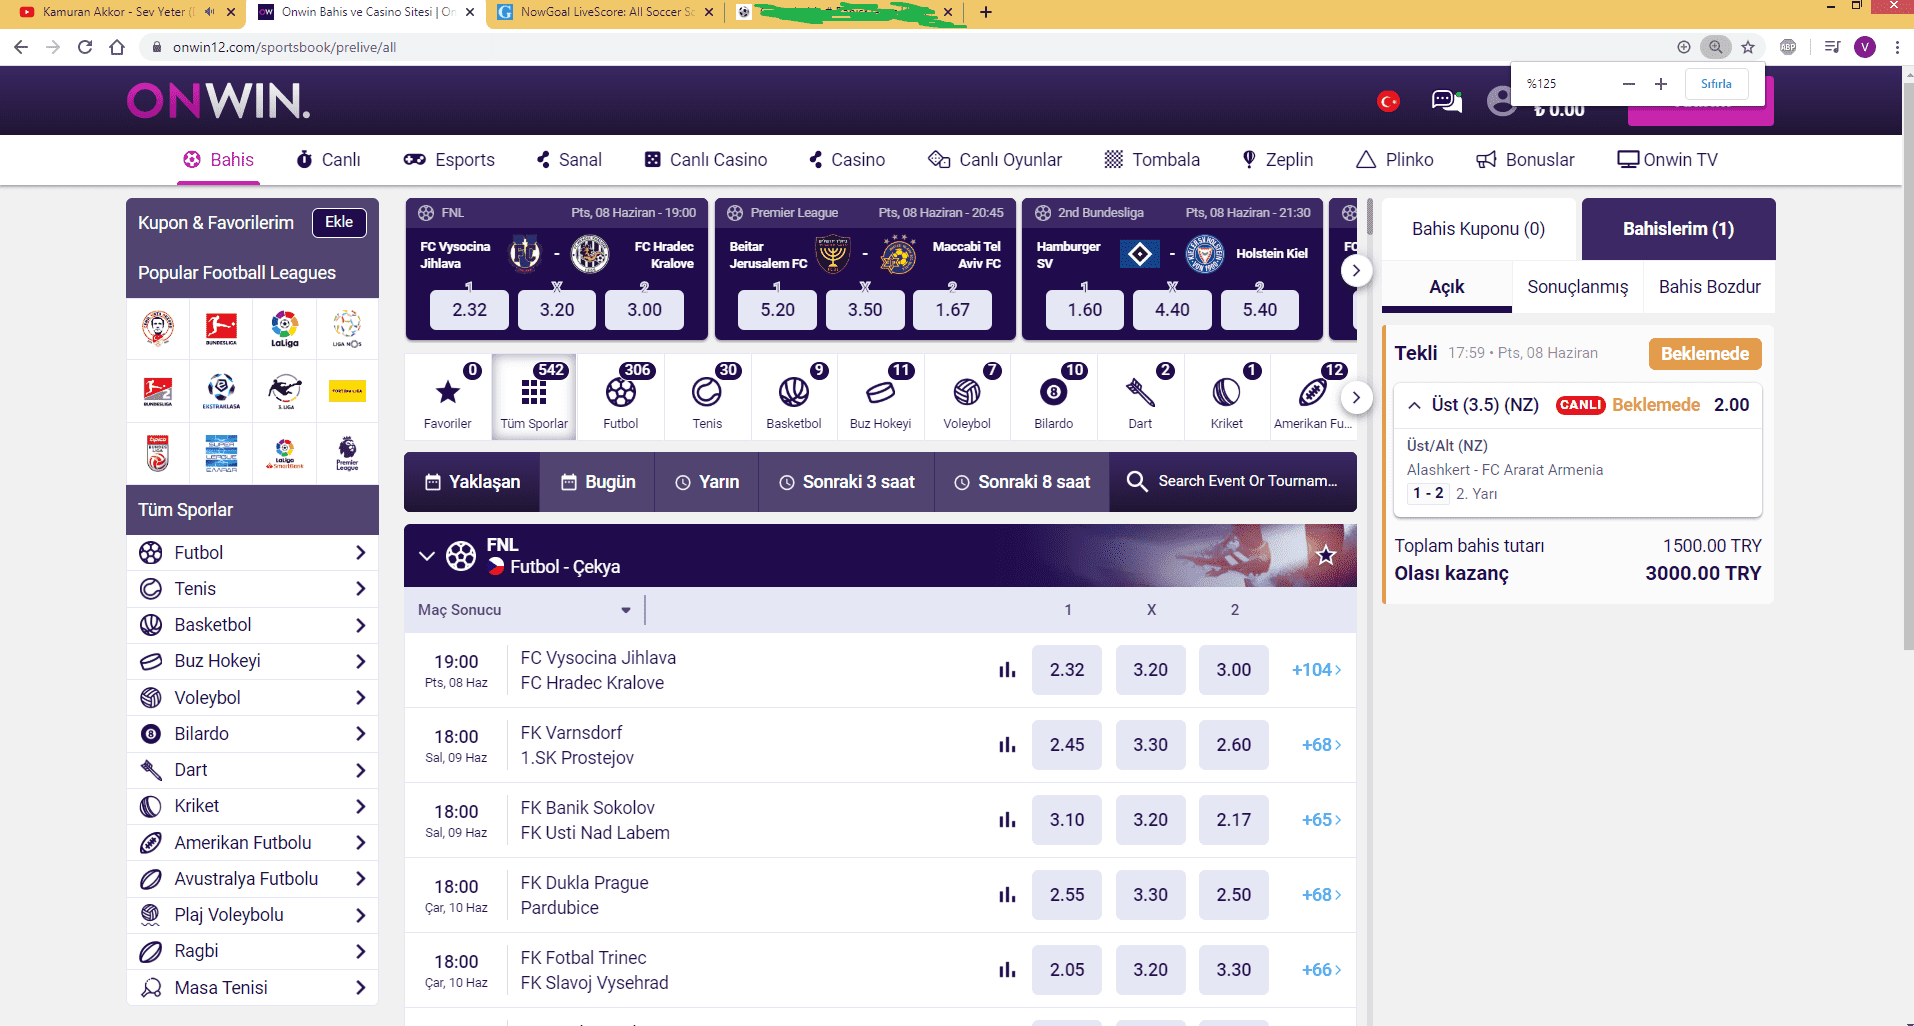Collapse the FNL Futbol - Çekya section
The image size is (1914, 1026).
(427, 555)
